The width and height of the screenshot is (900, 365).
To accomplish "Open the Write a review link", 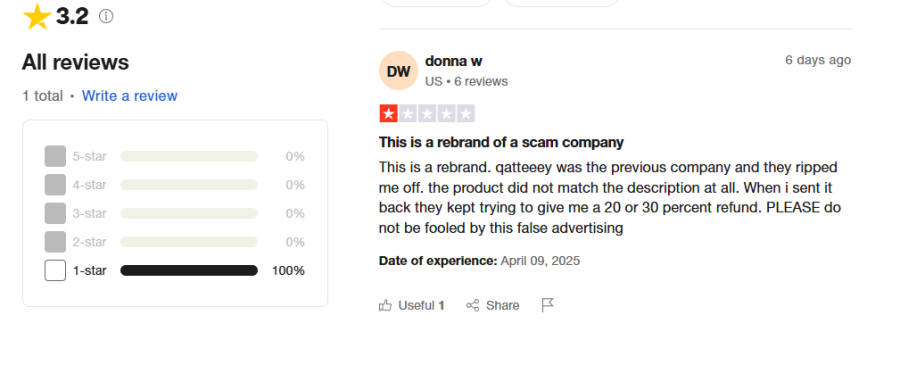I will tap(130, 96).
